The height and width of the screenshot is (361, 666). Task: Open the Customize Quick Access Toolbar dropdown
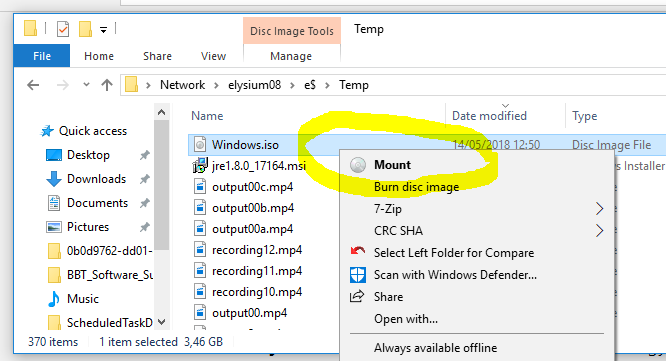point(103,30)
